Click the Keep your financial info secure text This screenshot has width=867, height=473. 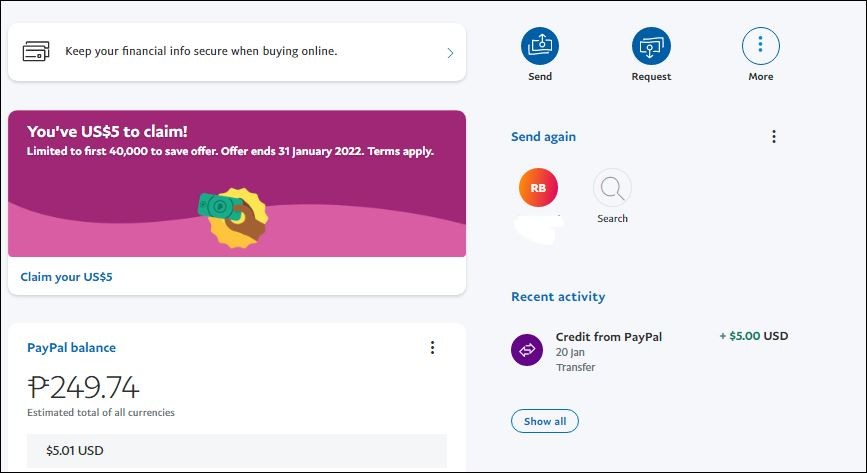[201, 51]
